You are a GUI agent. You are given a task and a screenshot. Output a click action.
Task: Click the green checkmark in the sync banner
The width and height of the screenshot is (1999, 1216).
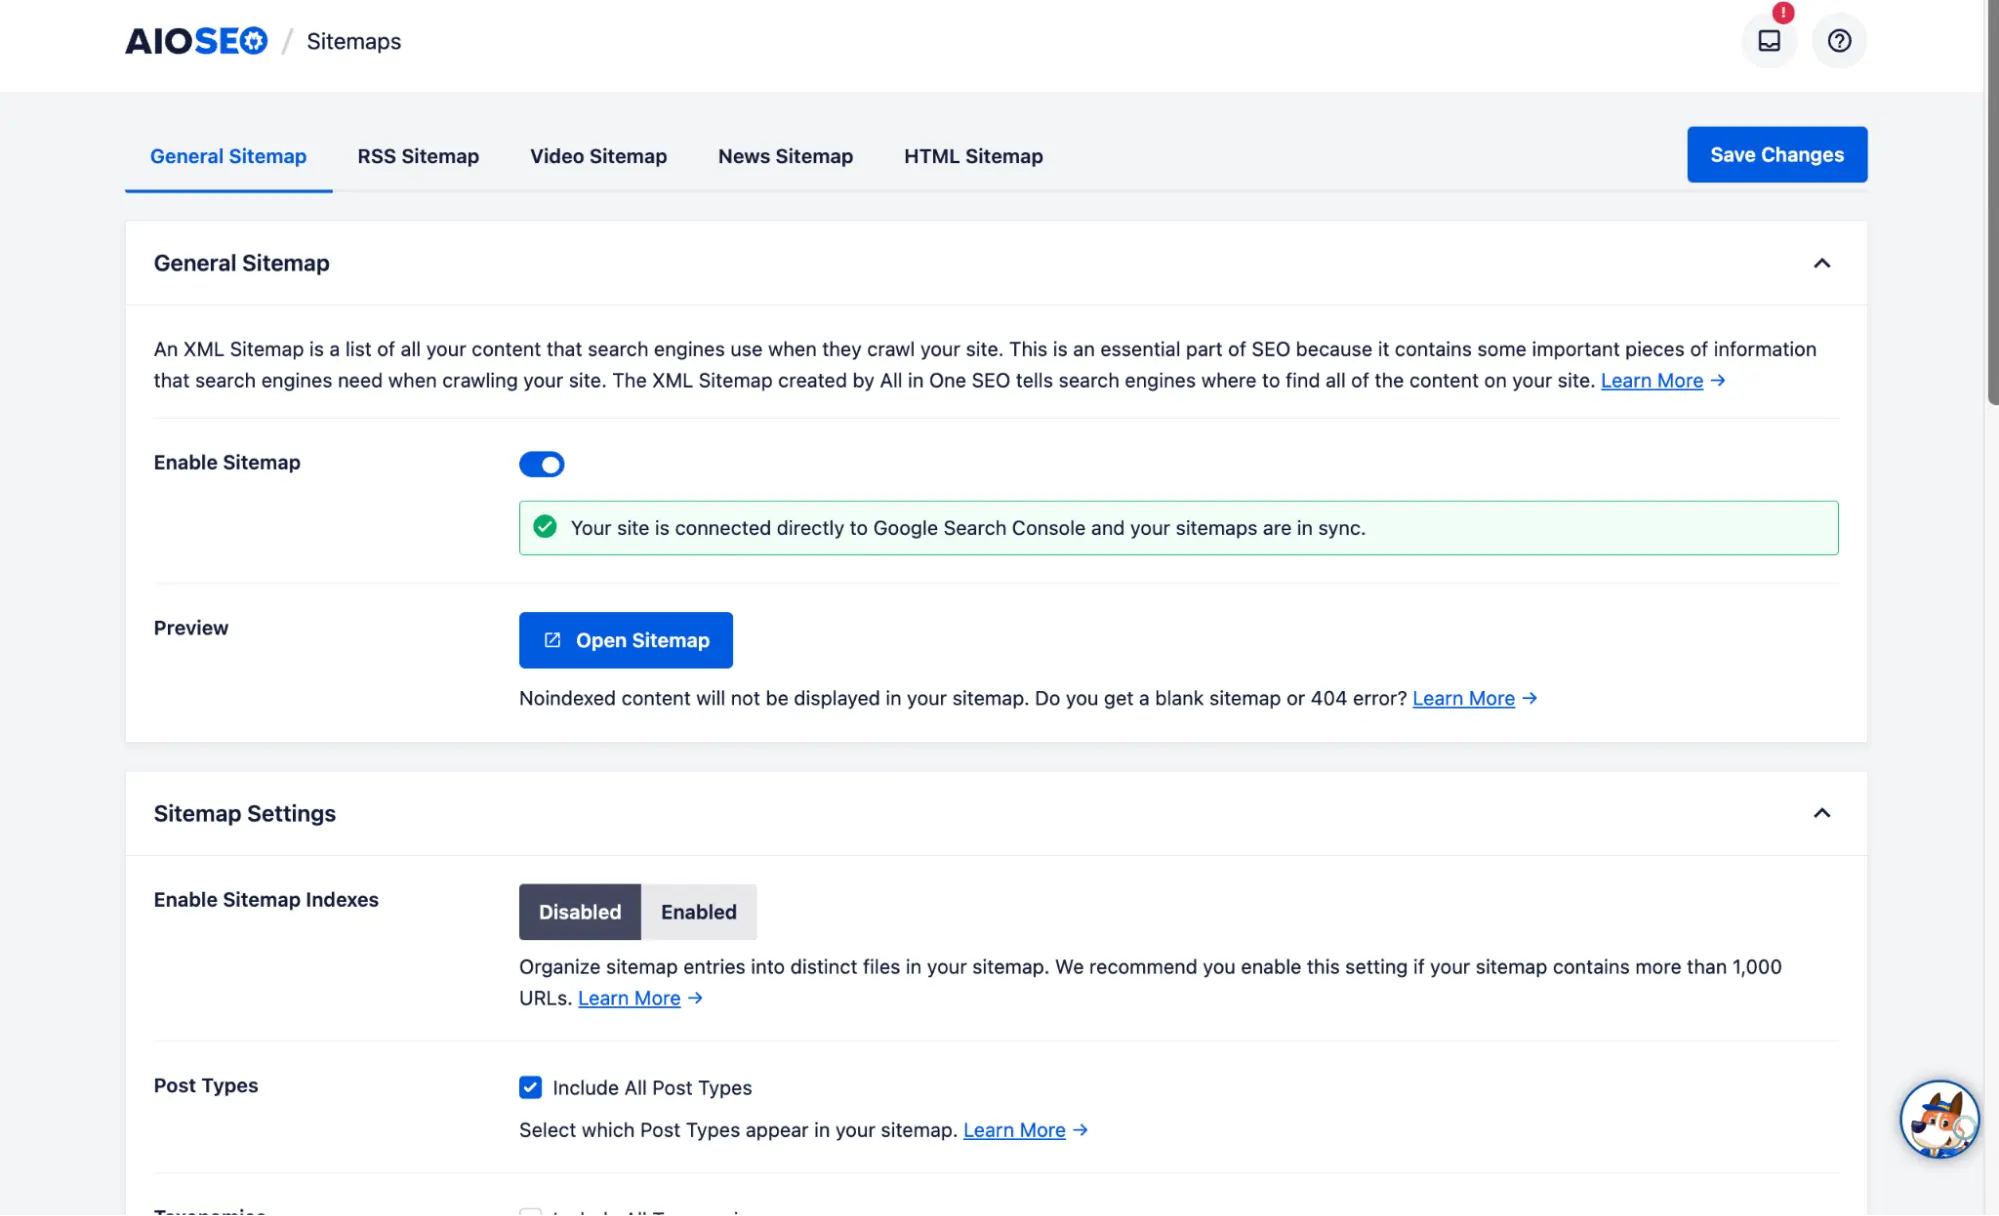pos(545,527)
